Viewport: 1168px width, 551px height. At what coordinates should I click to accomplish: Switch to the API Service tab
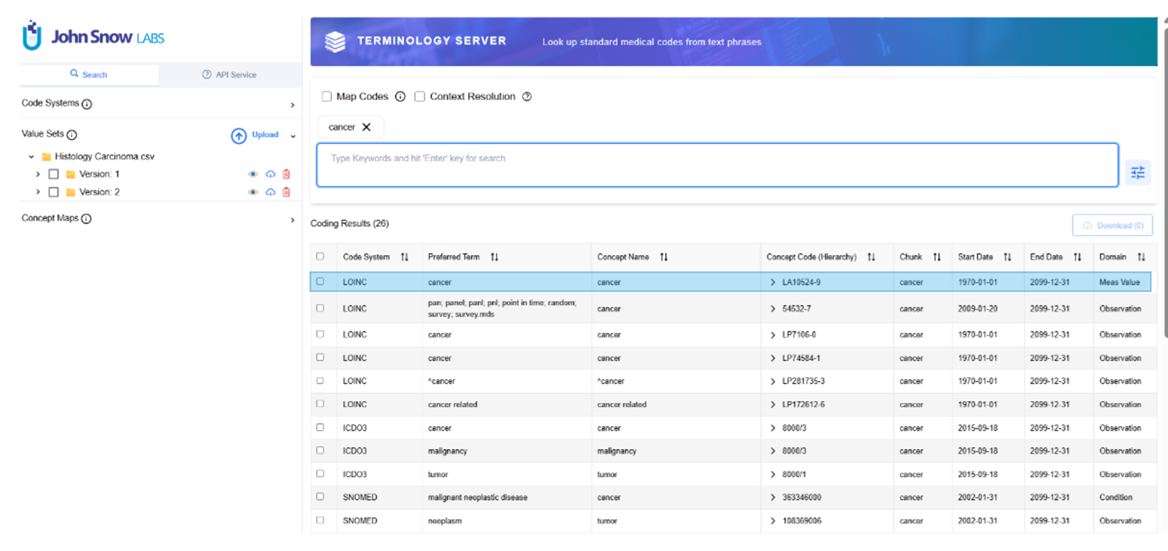(229, 74)
